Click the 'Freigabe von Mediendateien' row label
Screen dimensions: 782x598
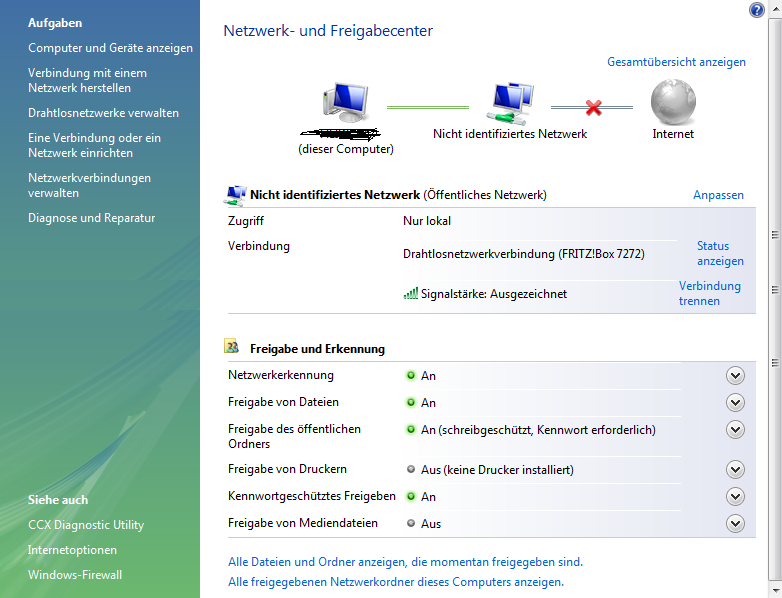pos(303,523)
